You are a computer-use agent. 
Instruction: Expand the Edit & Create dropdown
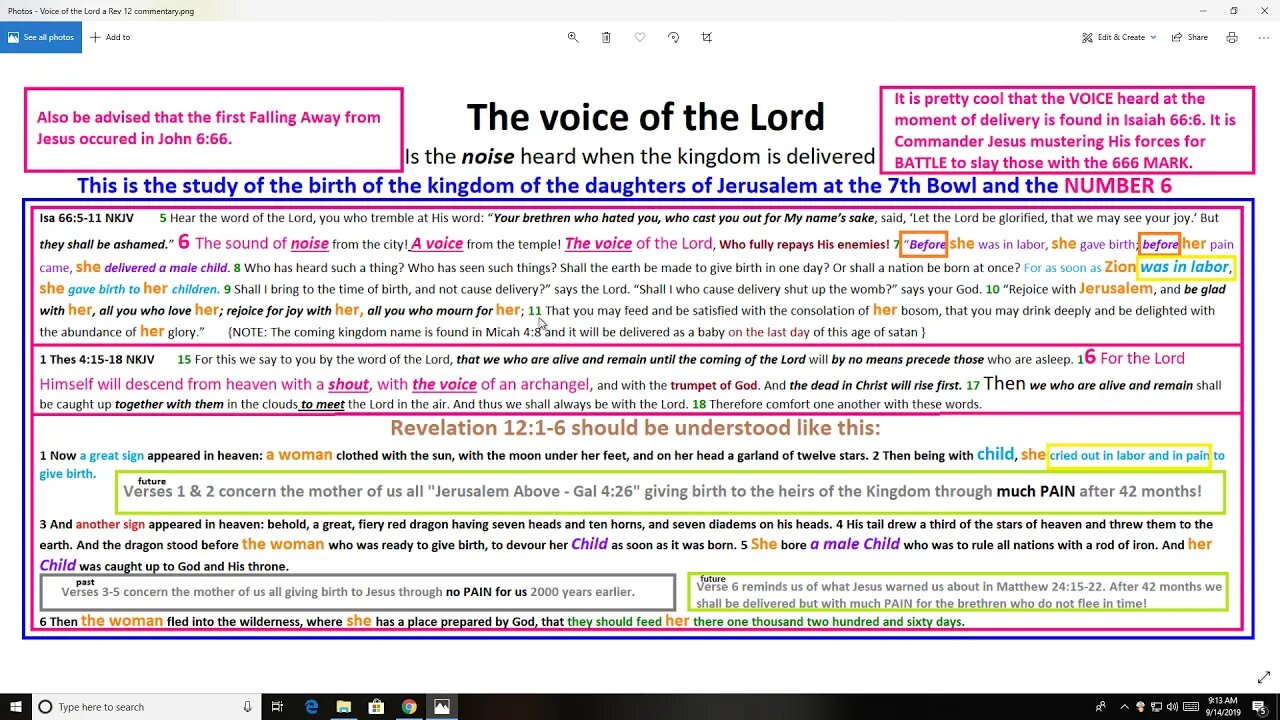(1119, 37)
